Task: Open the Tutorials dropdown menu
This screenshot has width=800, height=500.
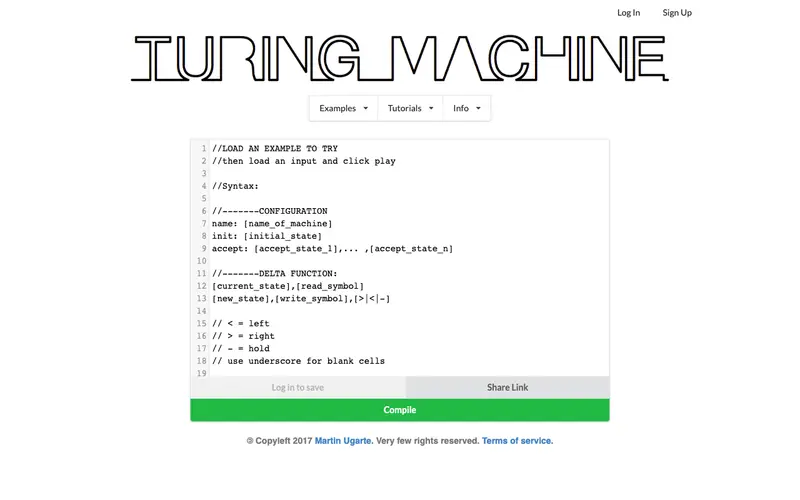Action: point(410,108)
